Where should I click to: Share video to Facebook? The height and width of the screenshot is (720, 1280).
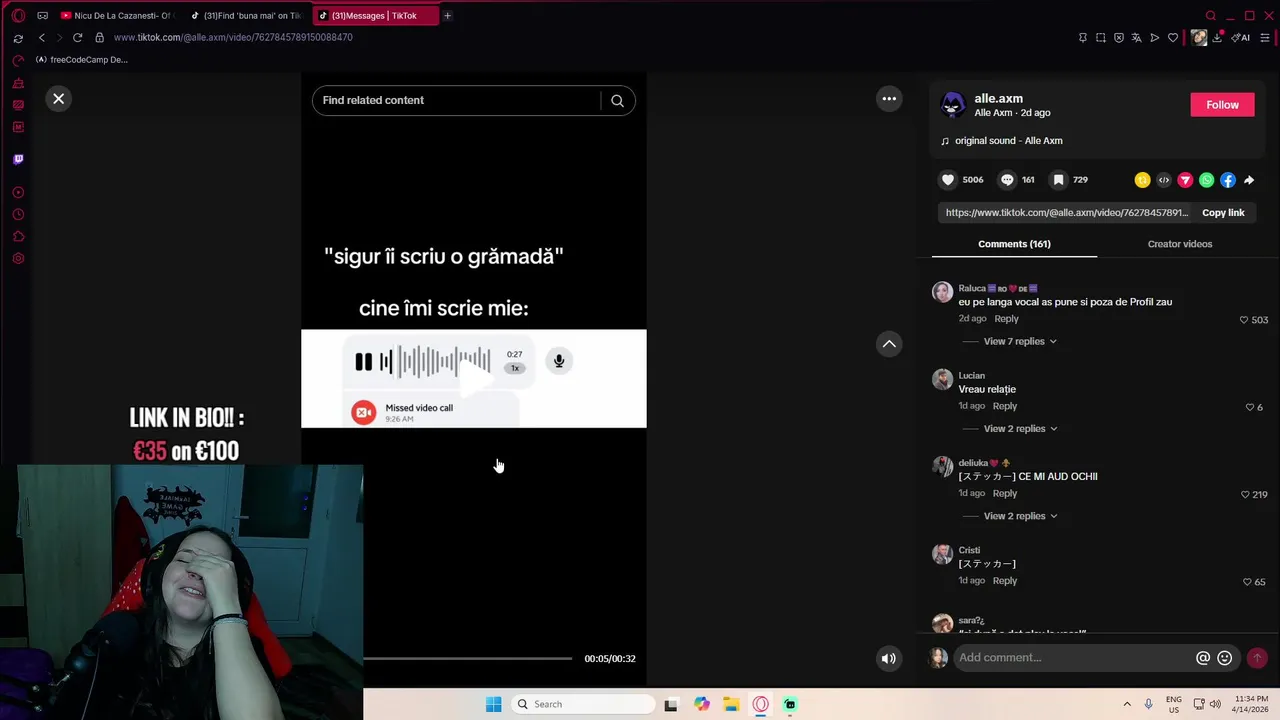(x=1228, y=180)
